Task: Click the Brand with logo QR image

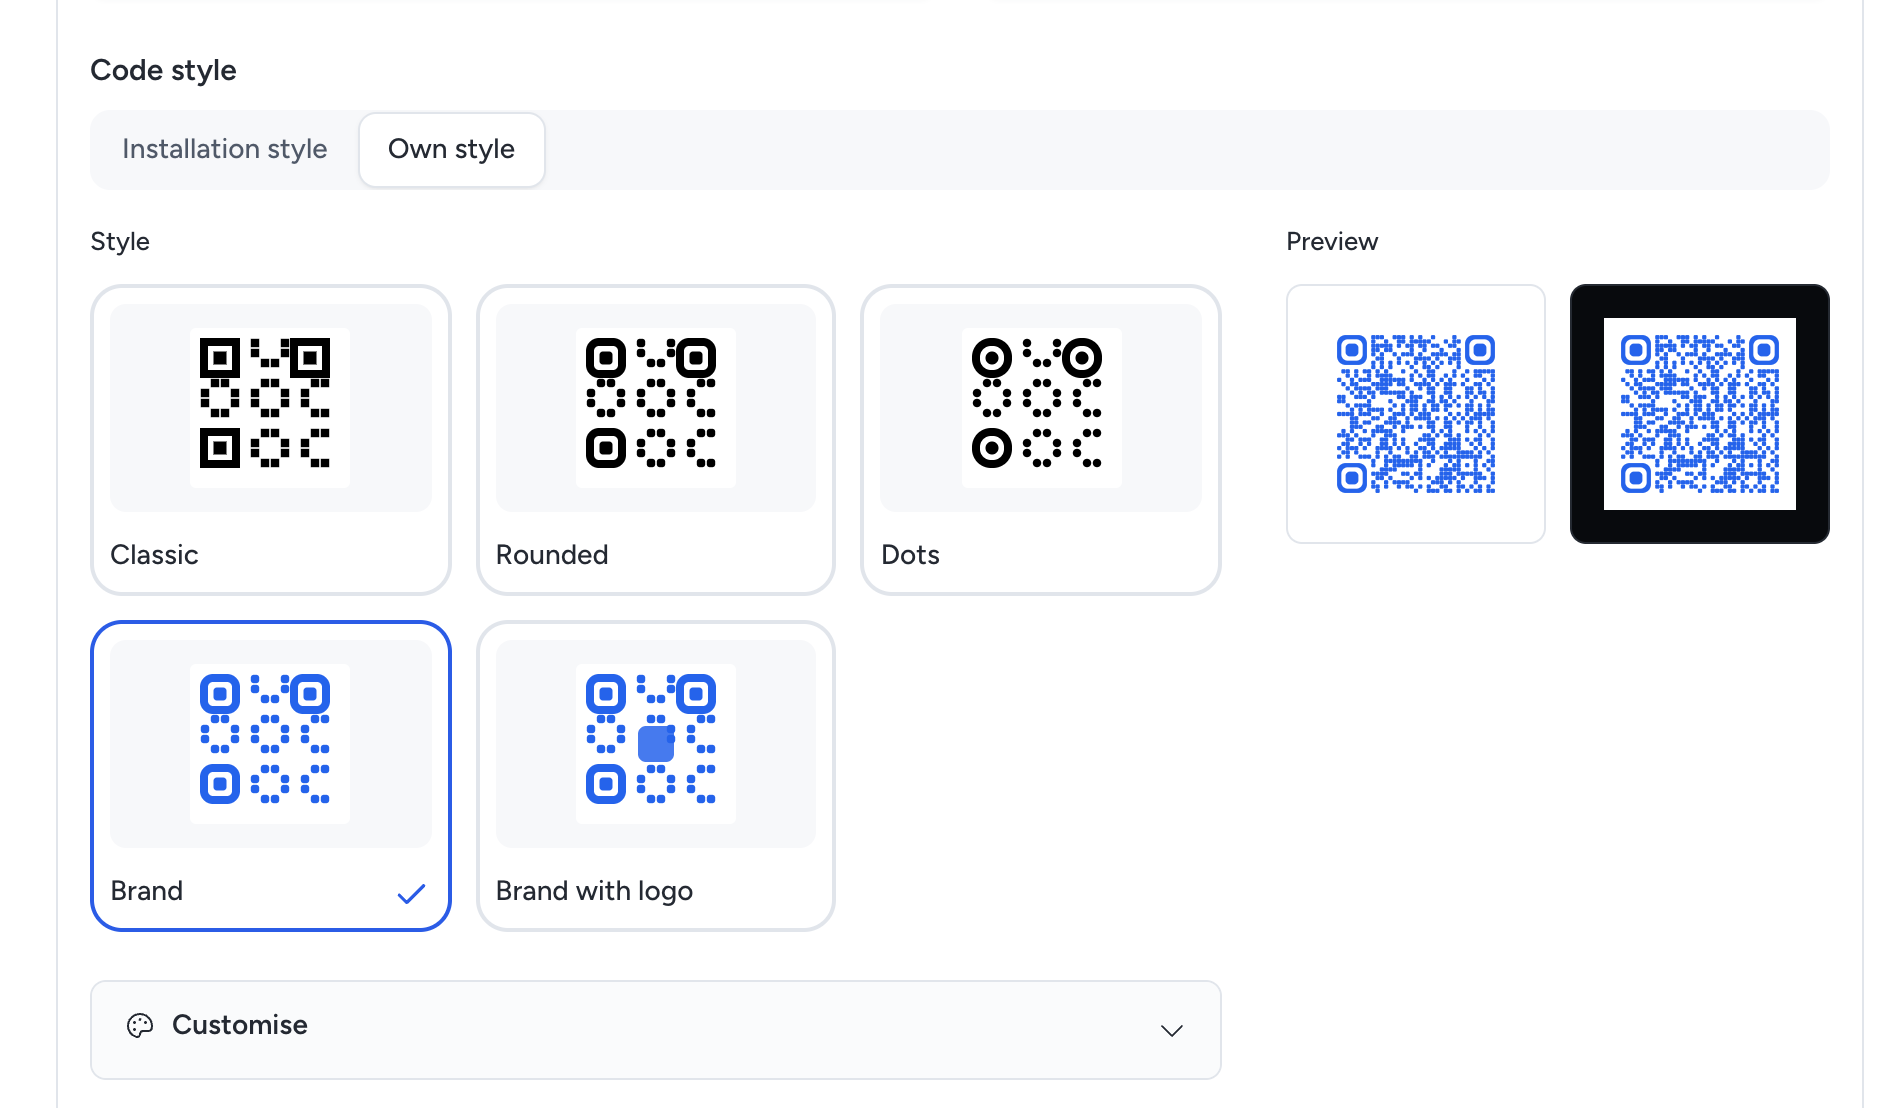Action: point(656,744)
